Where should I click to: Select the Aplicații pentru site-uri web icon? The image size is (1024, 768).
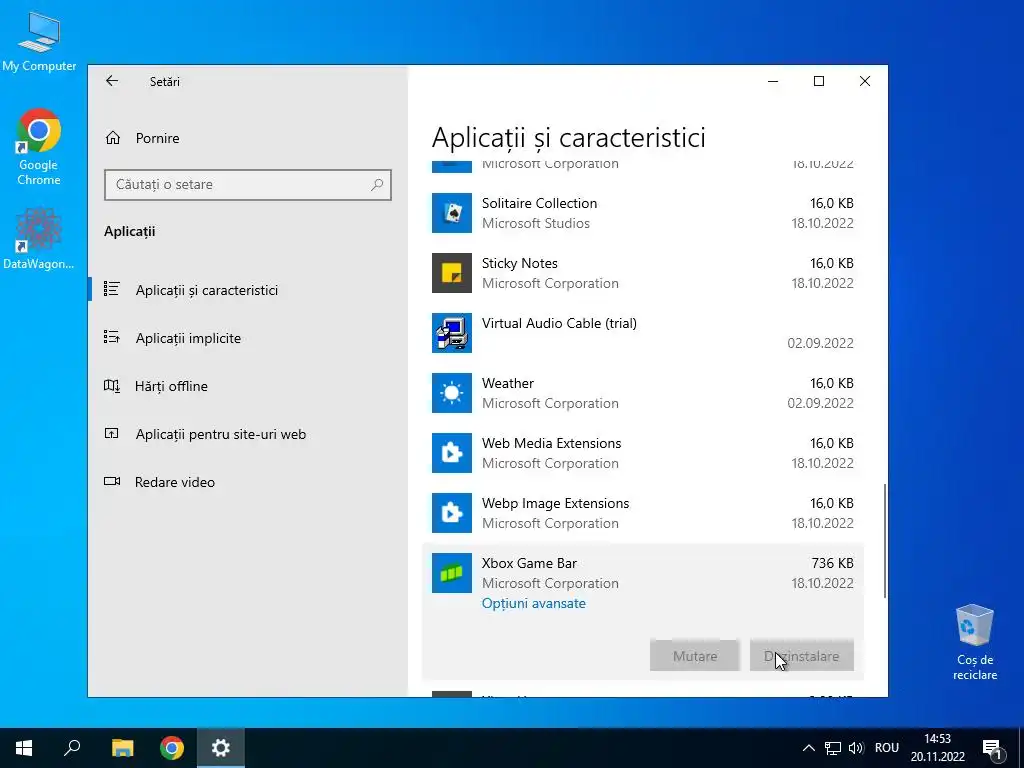coord(112,434)
